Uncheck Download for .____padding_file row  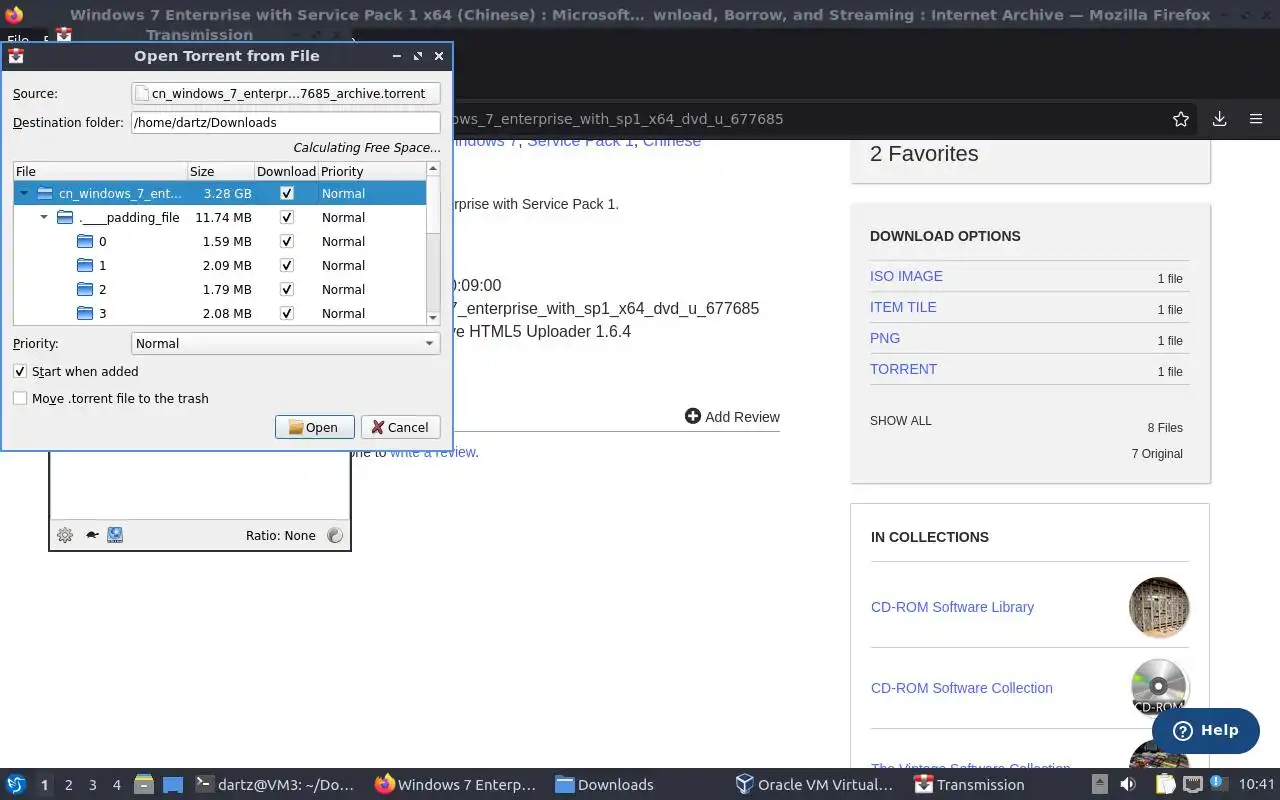pos(287,217)
